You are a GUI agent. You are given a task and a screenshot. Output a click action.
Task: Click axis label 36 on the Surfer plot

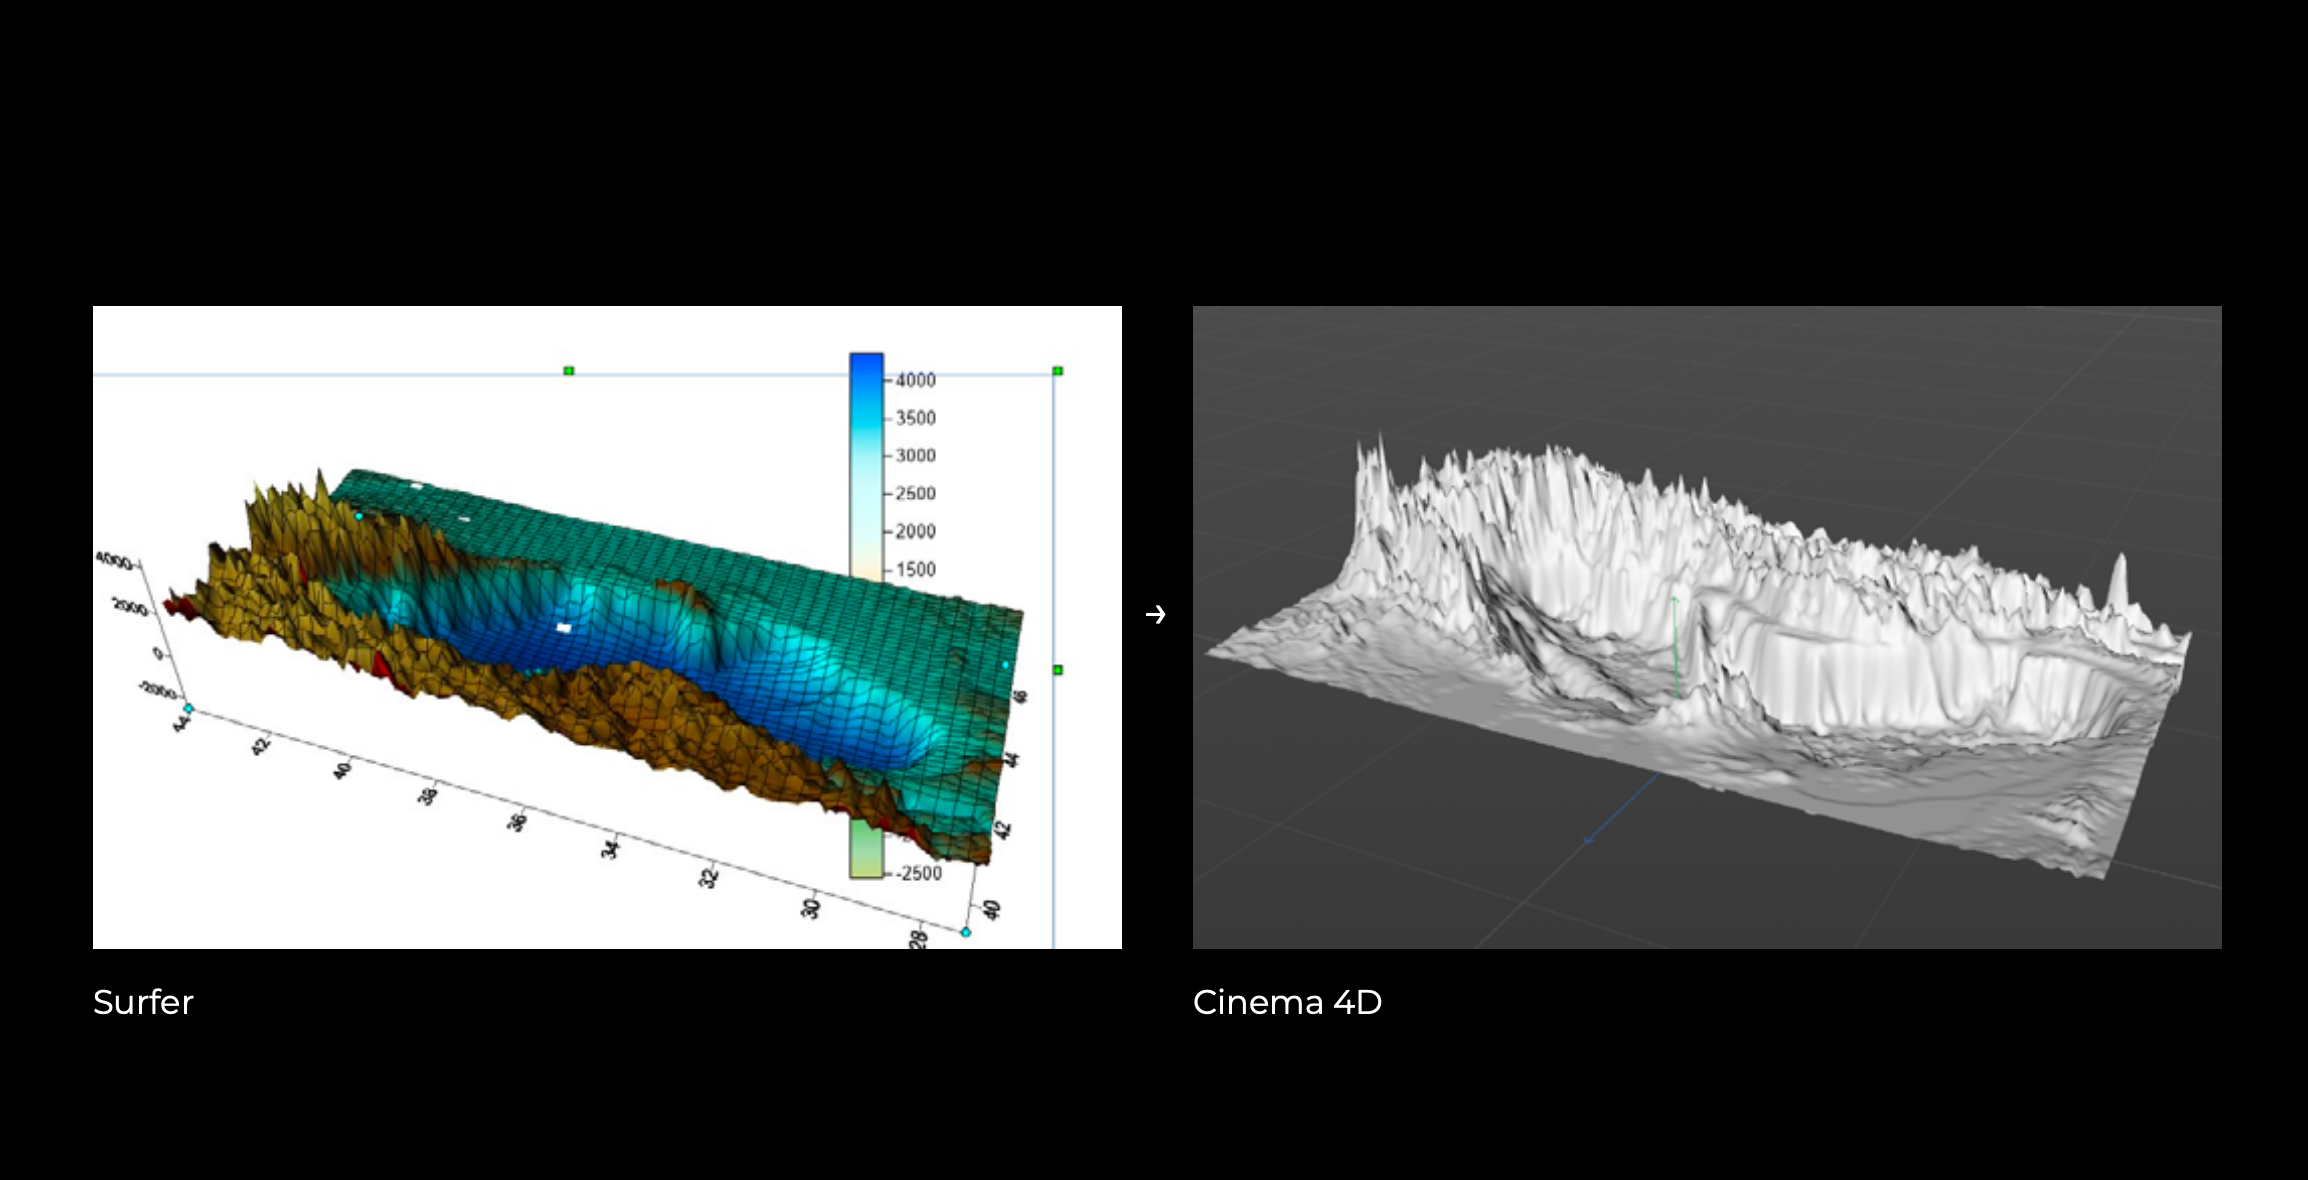point(517,822)
